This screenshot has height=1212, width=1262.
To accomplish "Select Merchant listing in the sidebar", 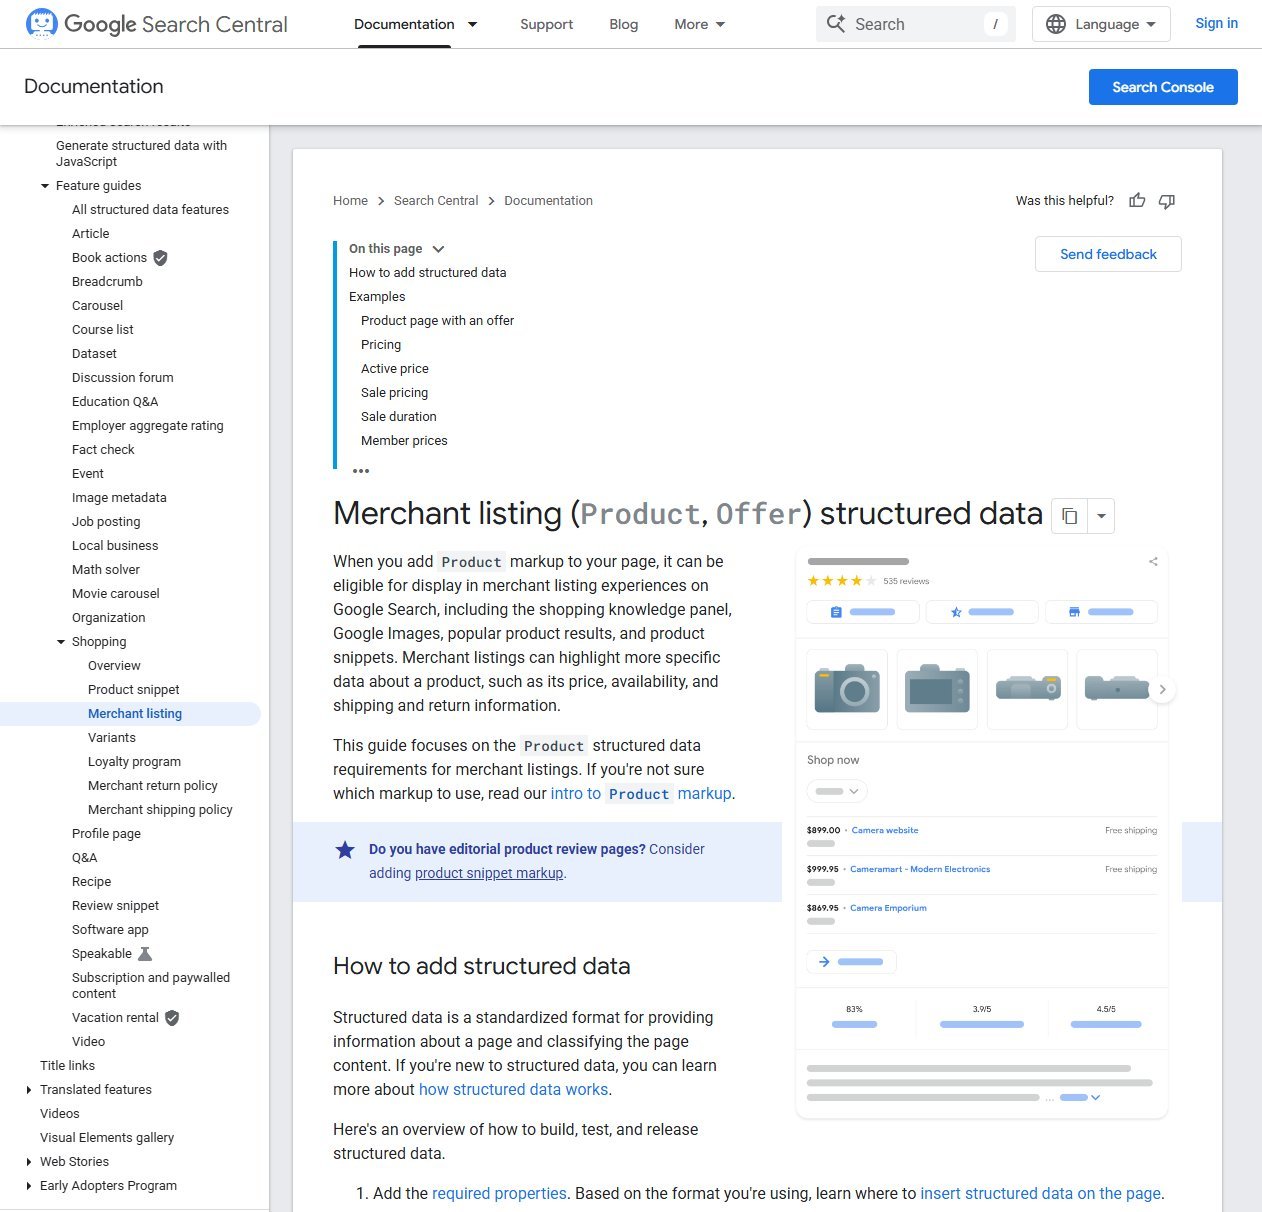I will [135, 714].
